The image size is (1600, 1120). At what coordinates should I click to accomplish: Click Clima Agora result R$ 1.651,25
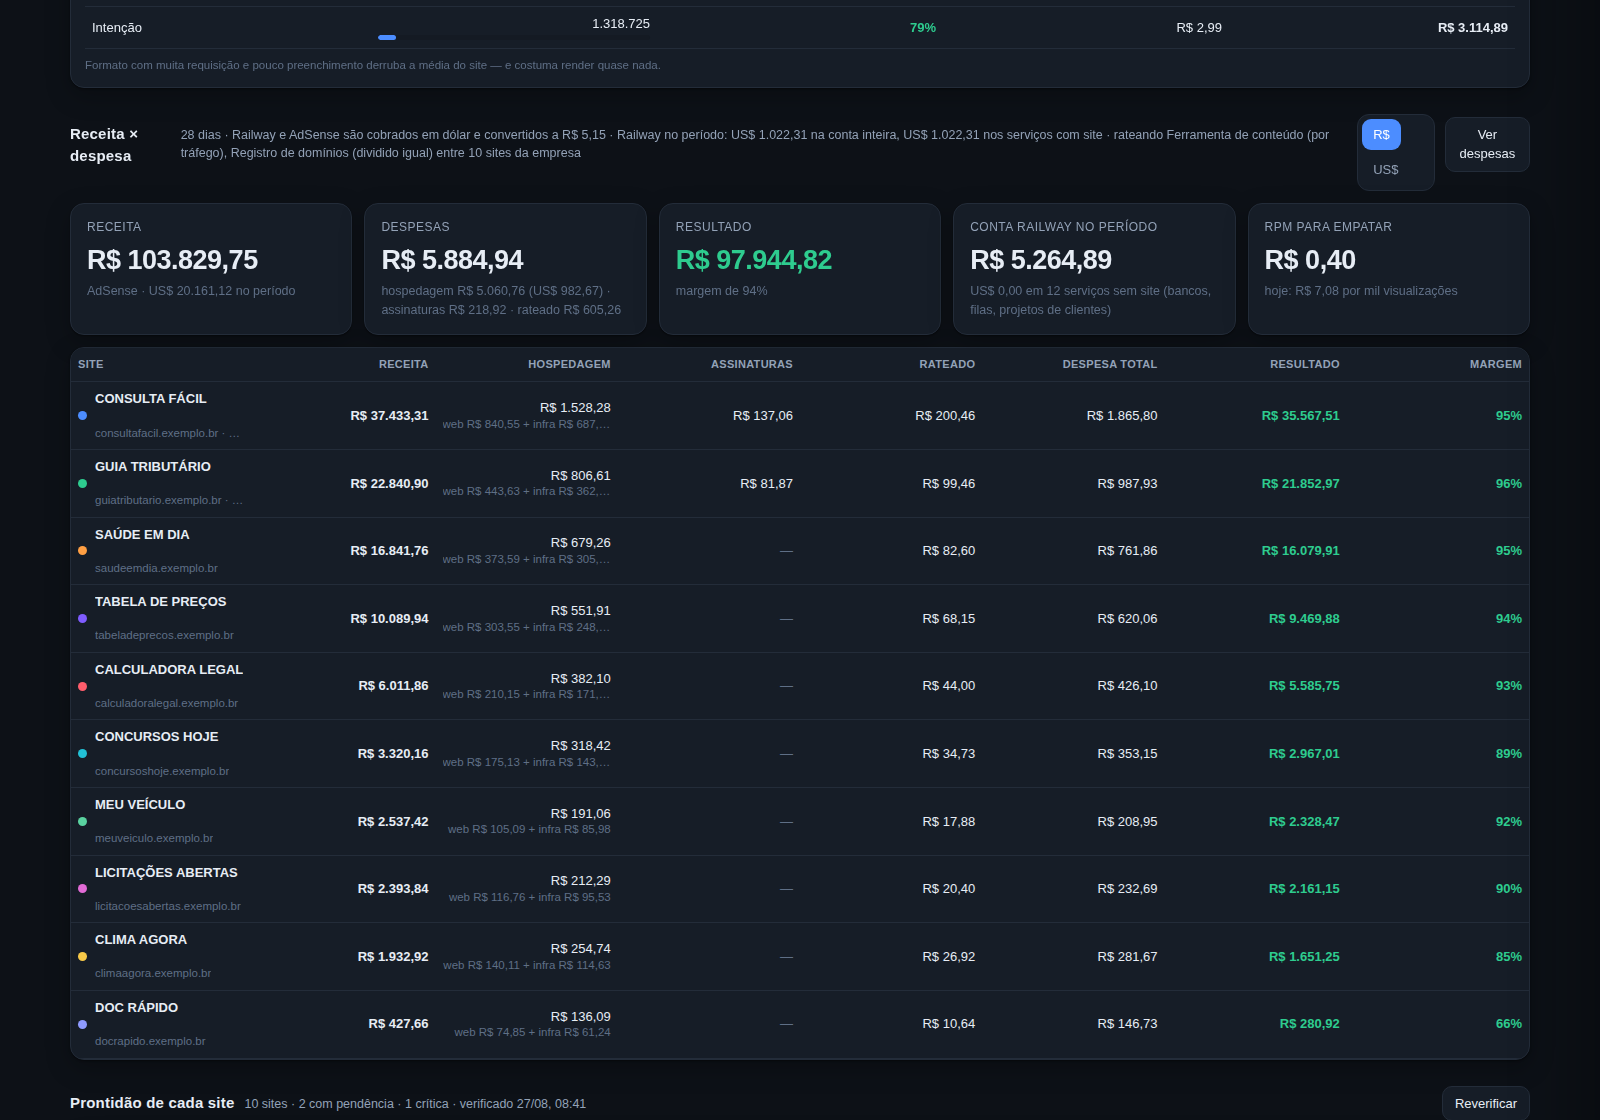coord(1304,957)
